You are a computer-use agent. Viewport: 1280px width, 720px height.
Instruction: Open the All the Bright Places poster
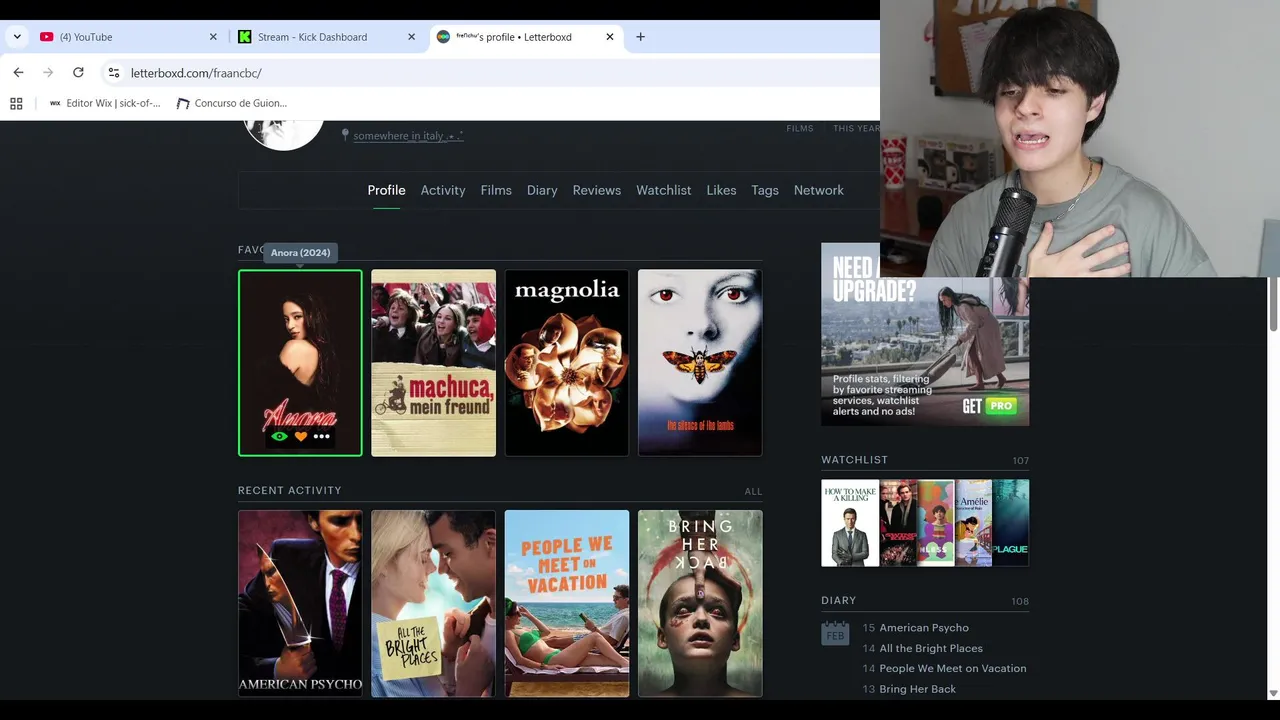coord(433,604)
